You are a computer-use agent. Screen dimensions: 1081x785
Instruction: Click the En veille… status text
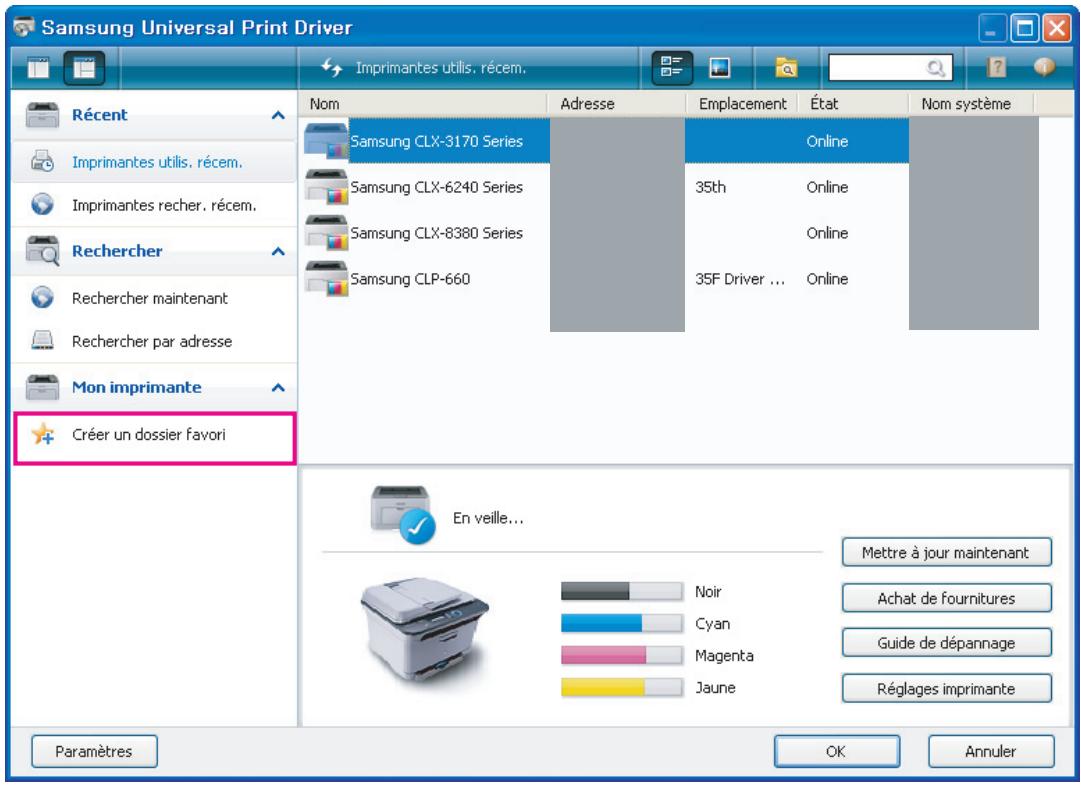point(488,518)
